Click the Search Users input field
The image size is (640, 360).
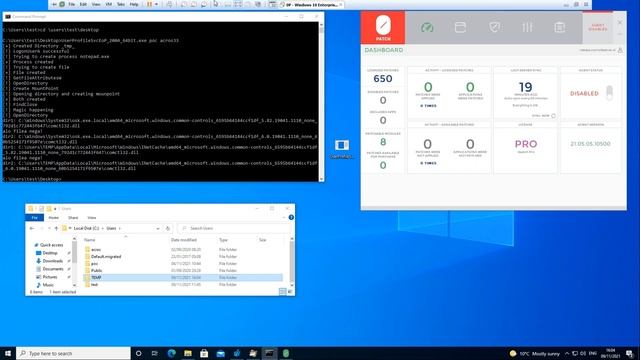tap(233, 228)
